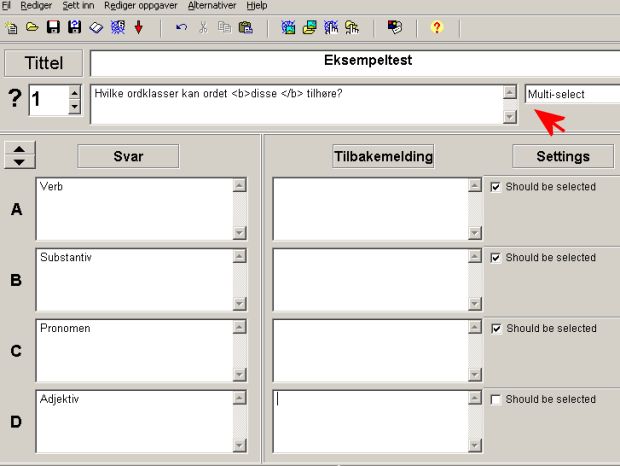Click the Cut scissors icon
This screenshot has height=466, width=620.
(203, 27)
